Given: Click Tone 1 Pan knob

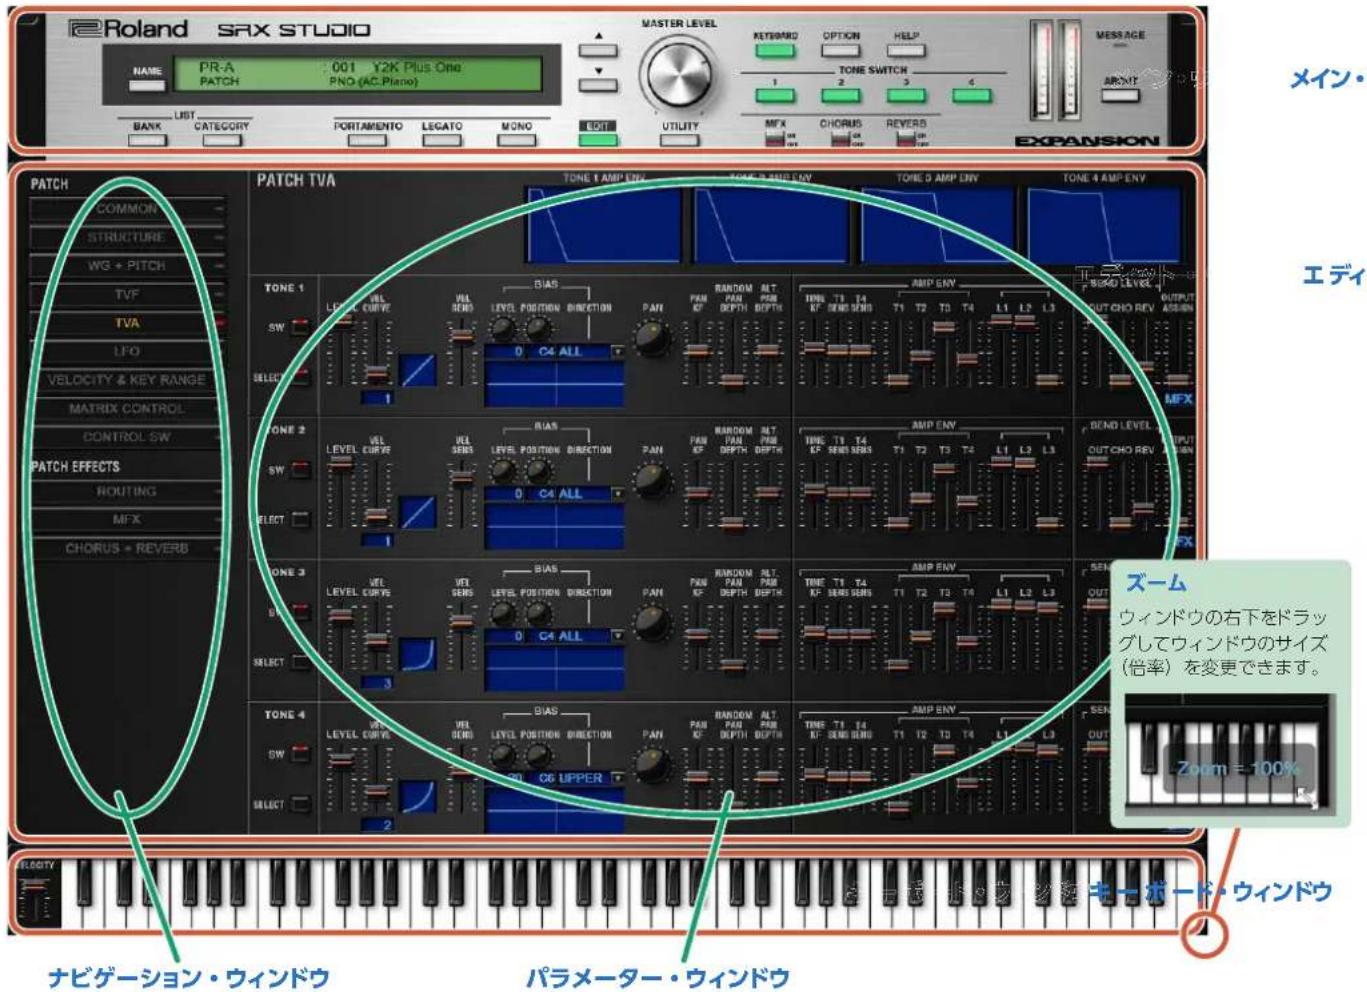Looking at the screenshot, I should (x=652, y=340).
